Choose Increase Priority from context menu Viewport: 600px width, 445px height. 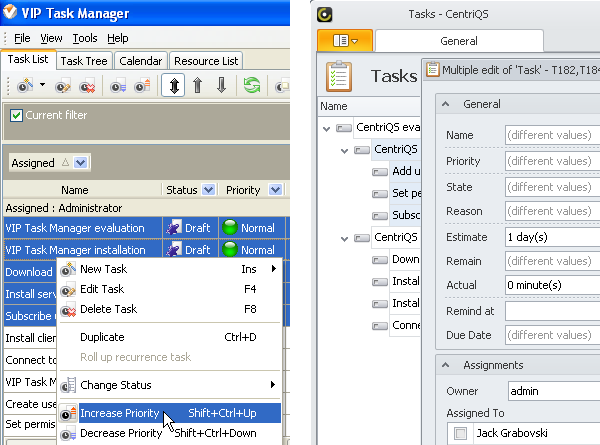[x=120, y=413]
